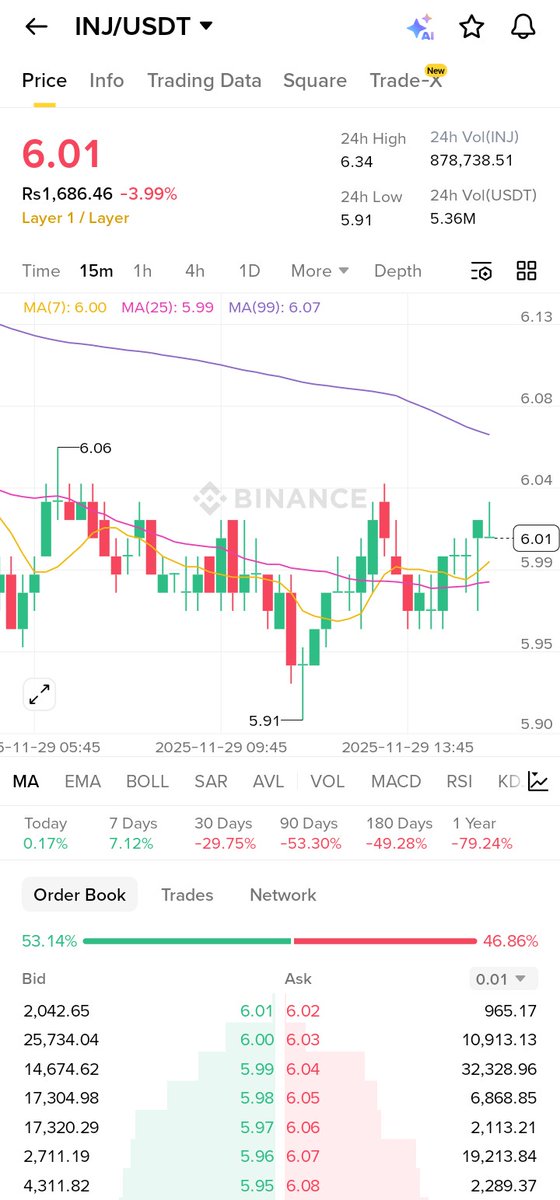Select the 4h timeframe
This screenshot has width=560, height=1200.
195,271
